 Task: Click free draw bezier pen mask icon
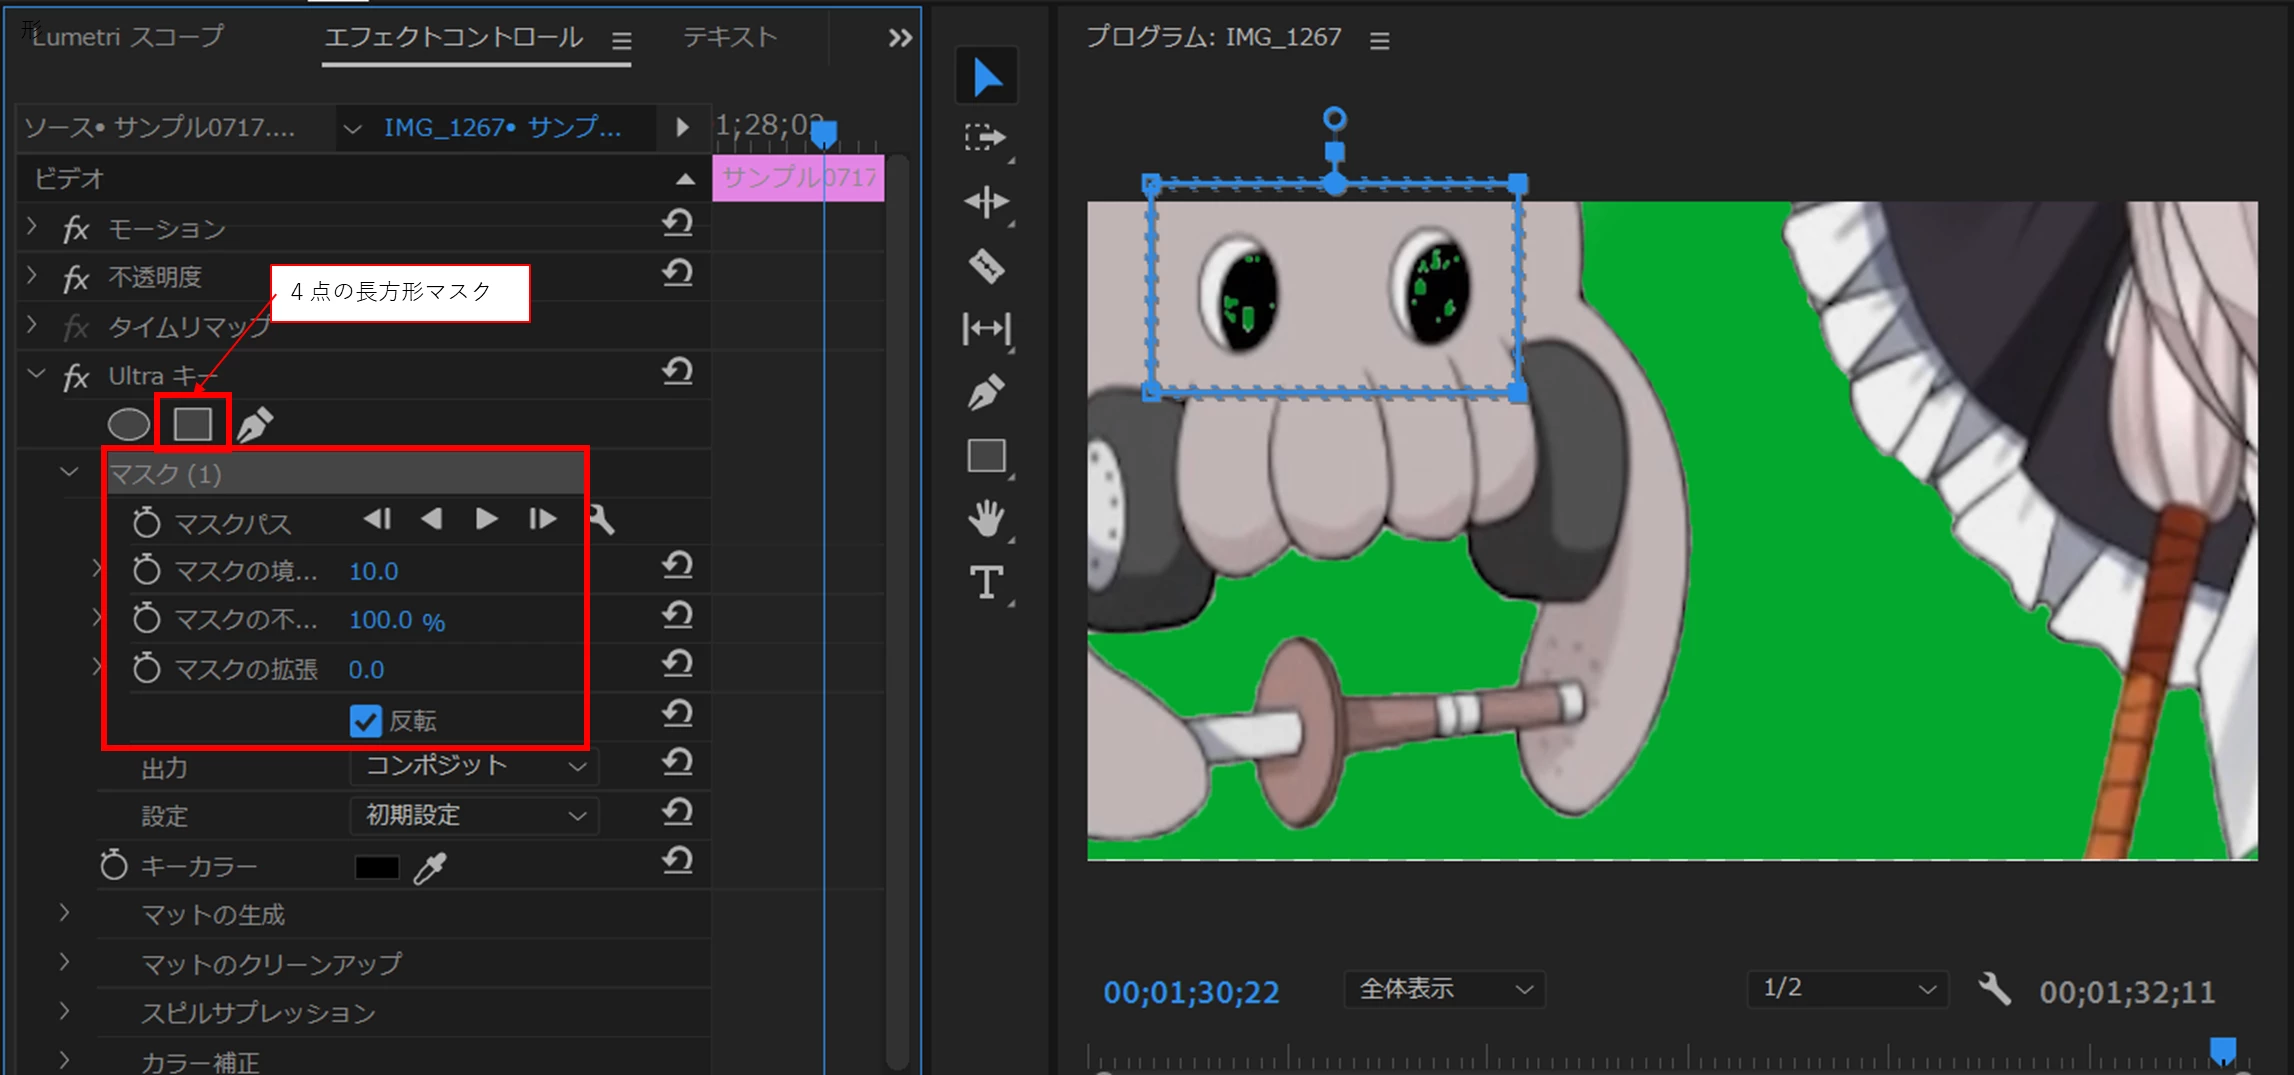255,424
